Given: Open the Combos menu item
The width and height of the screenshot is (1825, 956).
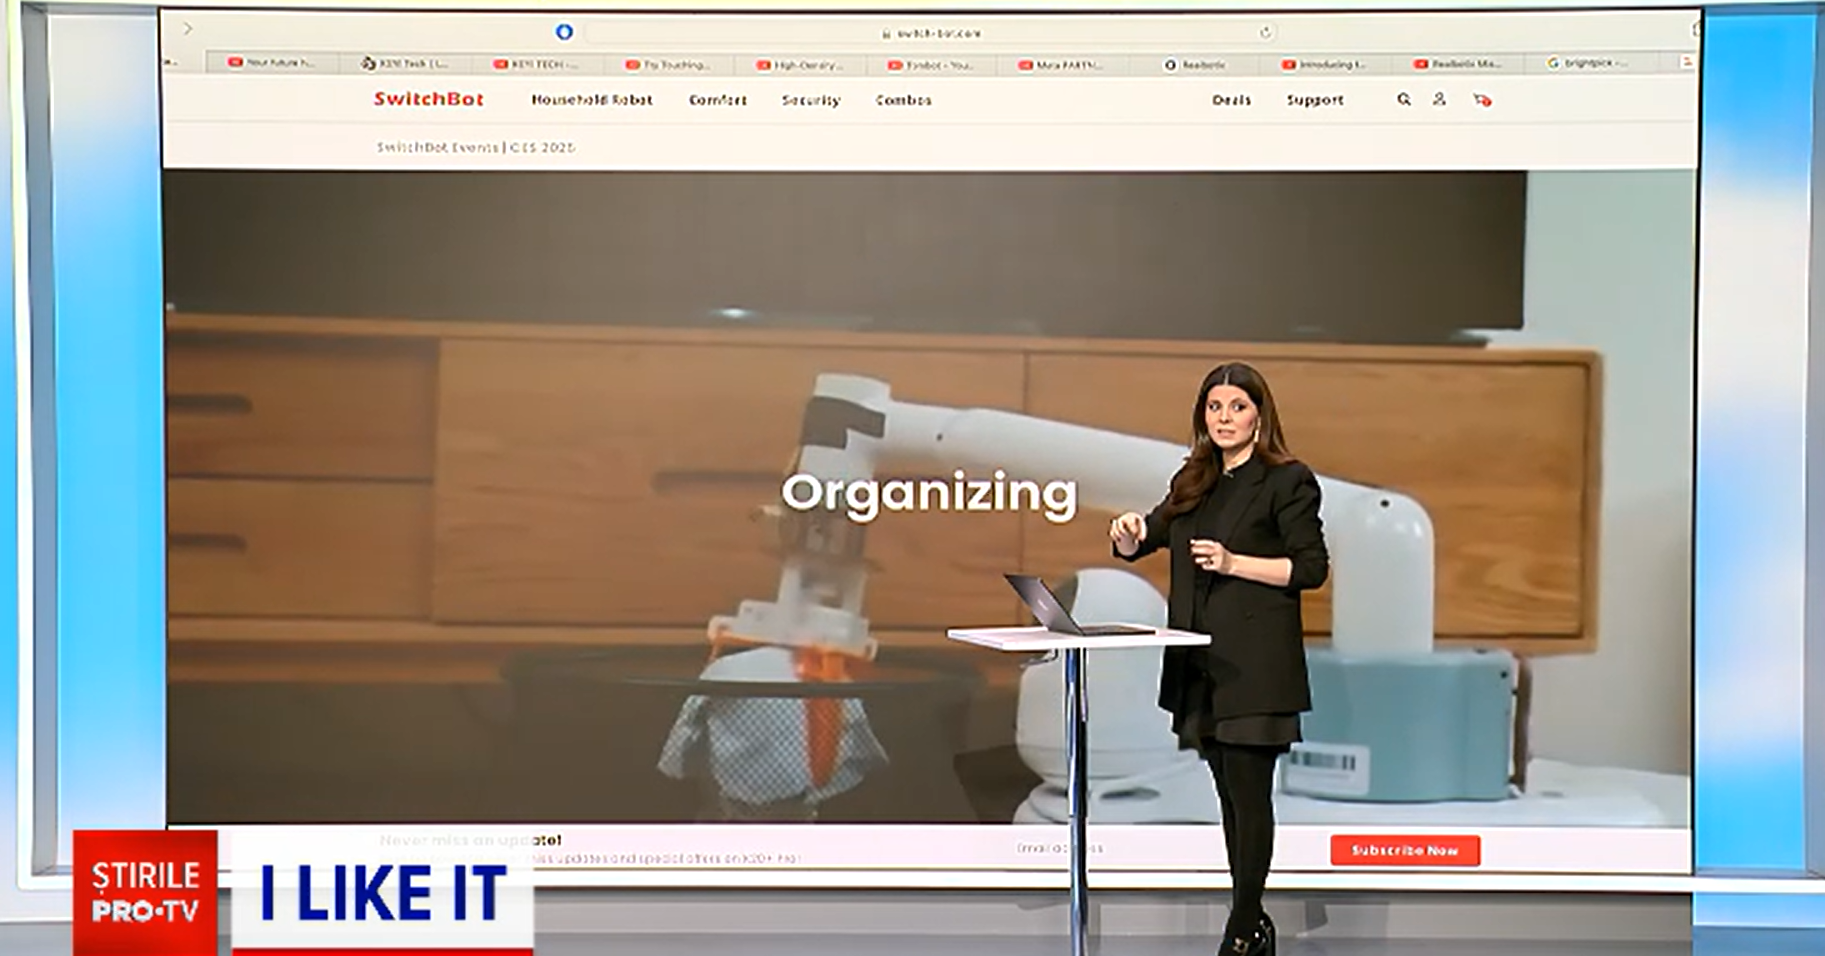Looking at the screenshot, I should click(x=903, y=100).
